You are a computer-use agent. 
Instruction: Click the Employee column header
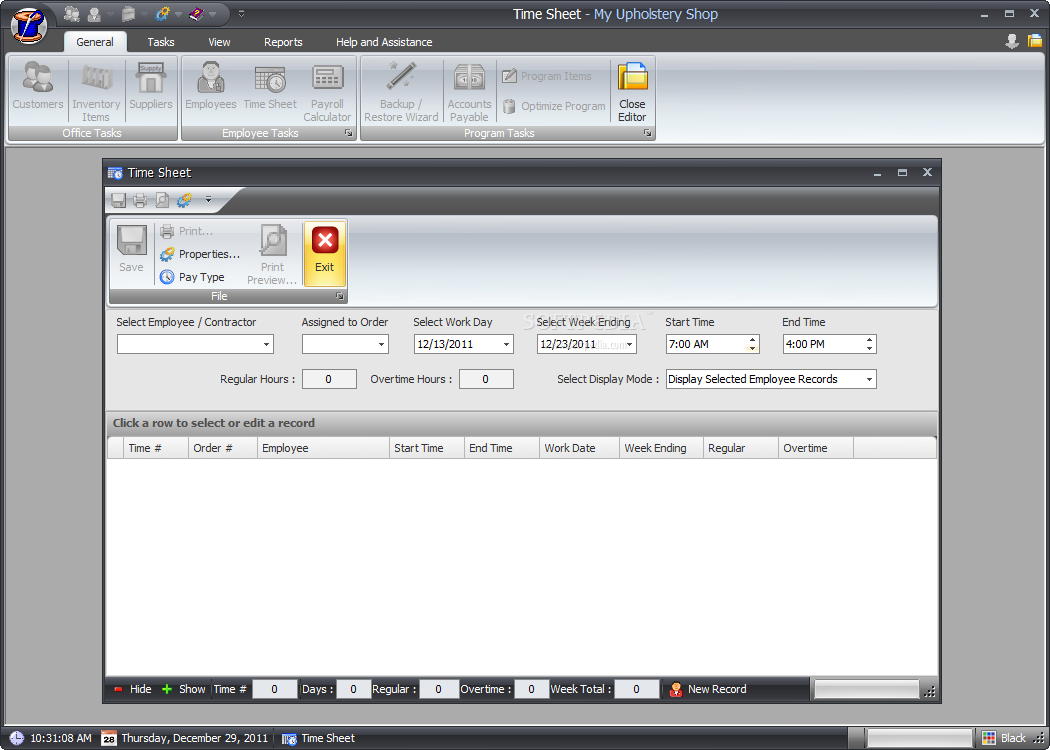point(323,448)
